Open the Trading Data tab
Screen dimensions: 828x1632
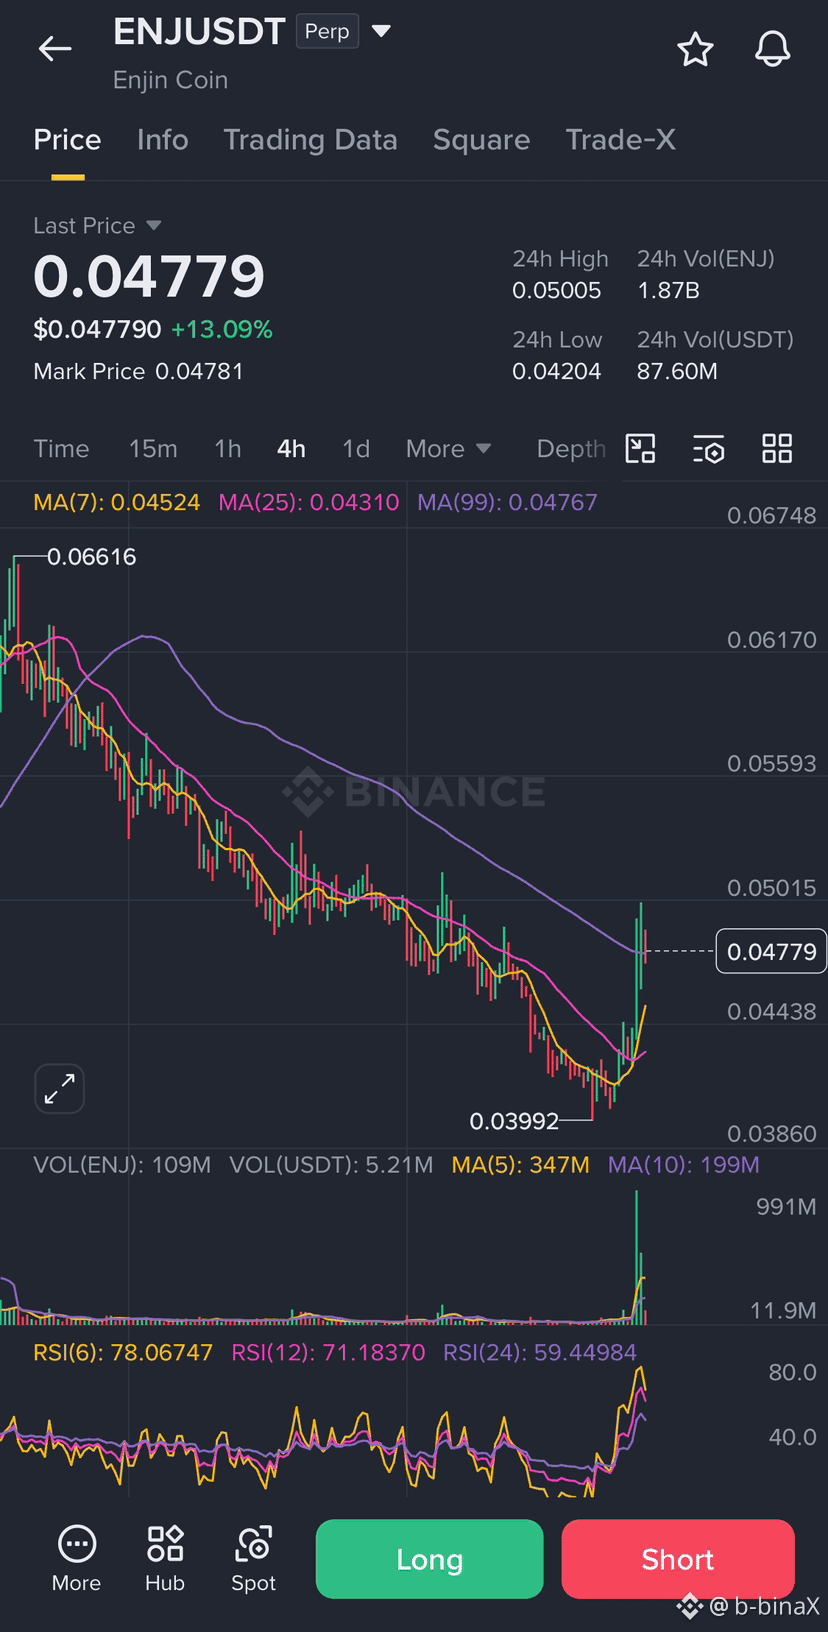(x=310, y=140)
